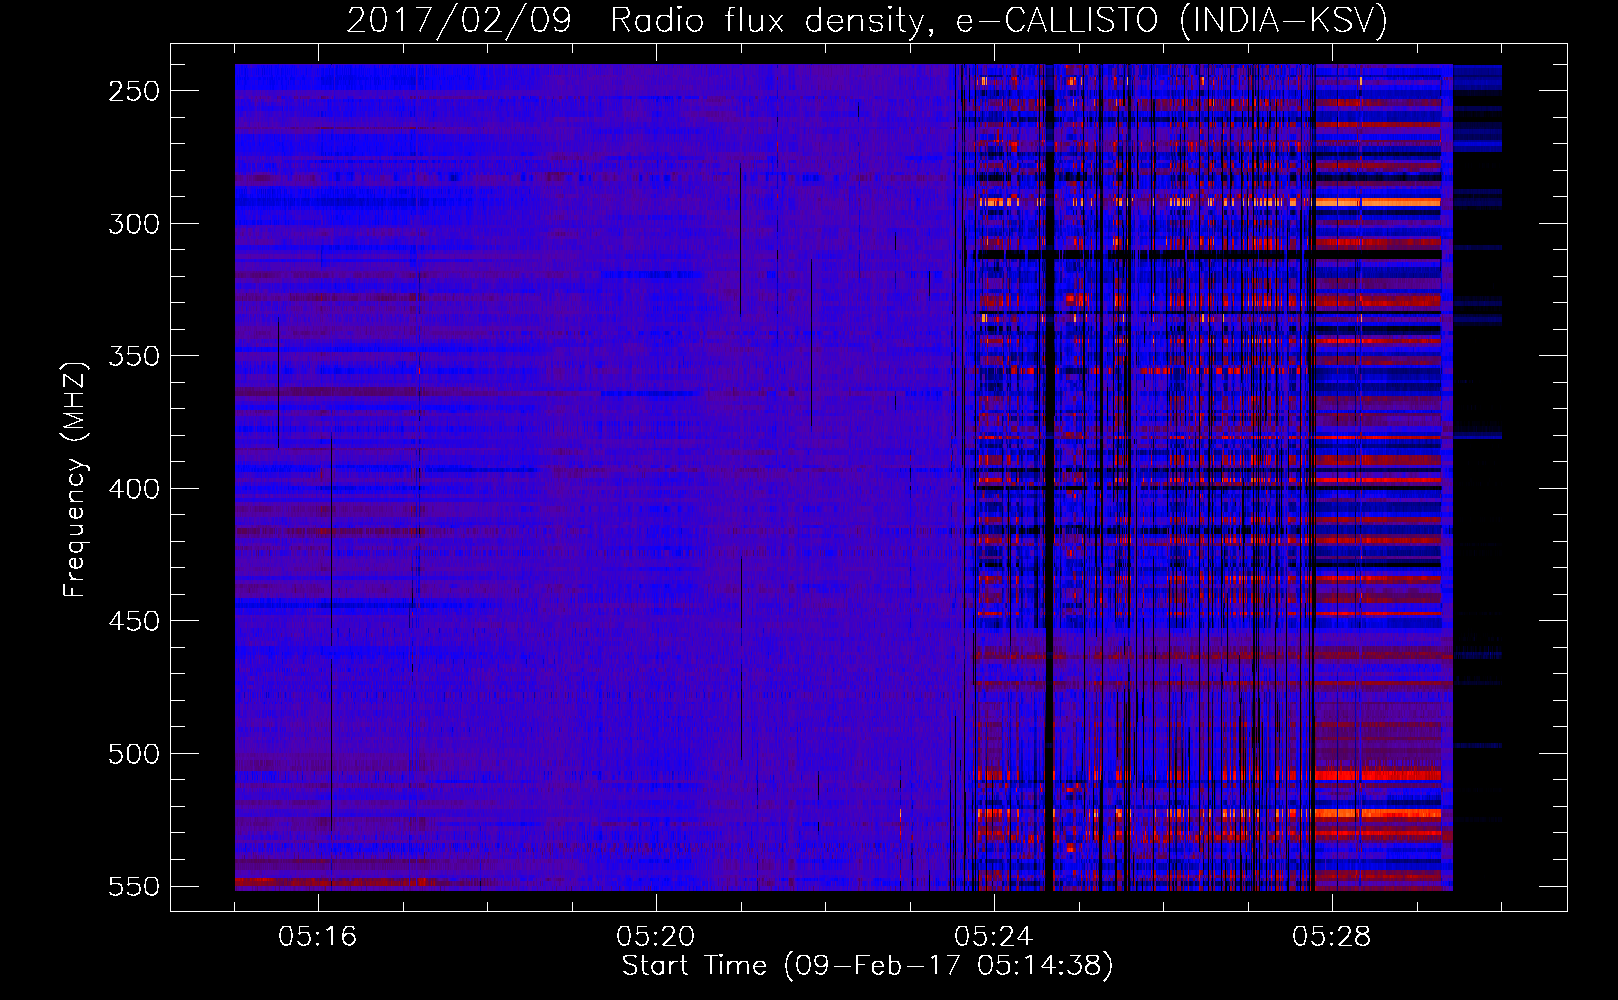Click the 250 frequency tick label
Viewport: 1618px width, 1000px height.
click(134, 91)
